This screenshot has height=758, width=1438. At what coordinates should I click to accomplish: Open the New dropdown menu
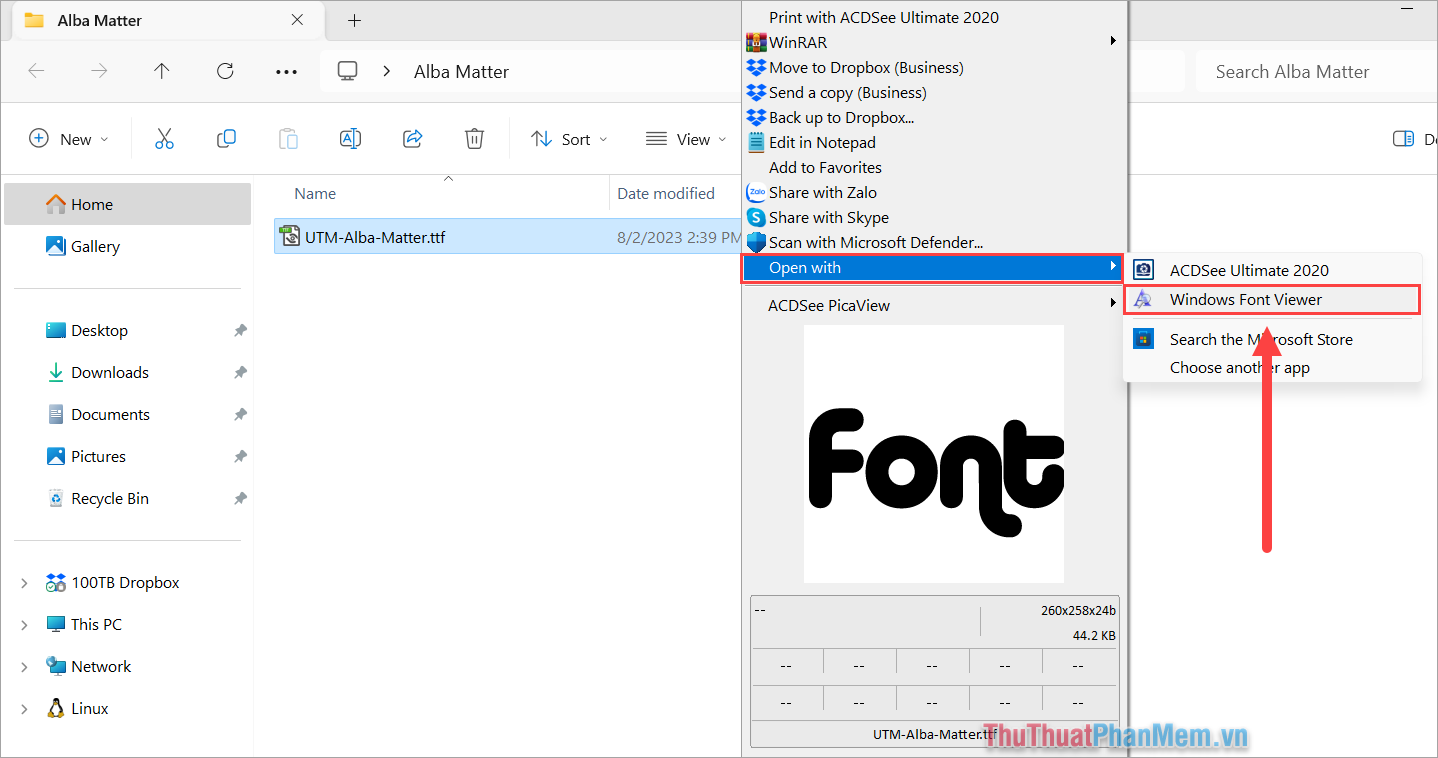[69, 139]
